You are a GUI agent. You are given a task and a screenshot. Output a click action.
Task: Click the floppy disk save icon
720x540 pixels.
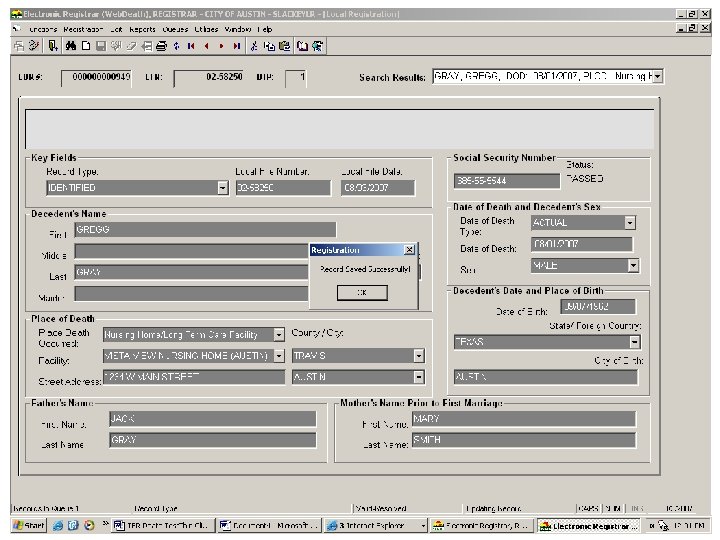(101, 46)
